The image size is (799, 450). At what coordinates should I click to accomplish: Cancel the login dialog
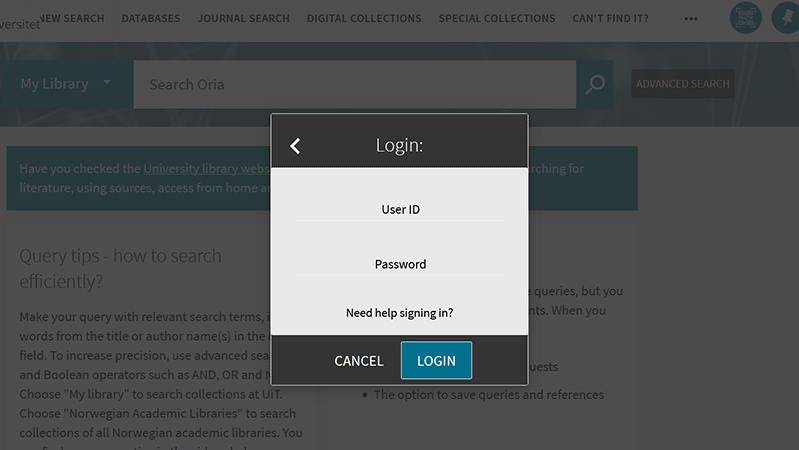pos(359,361)
